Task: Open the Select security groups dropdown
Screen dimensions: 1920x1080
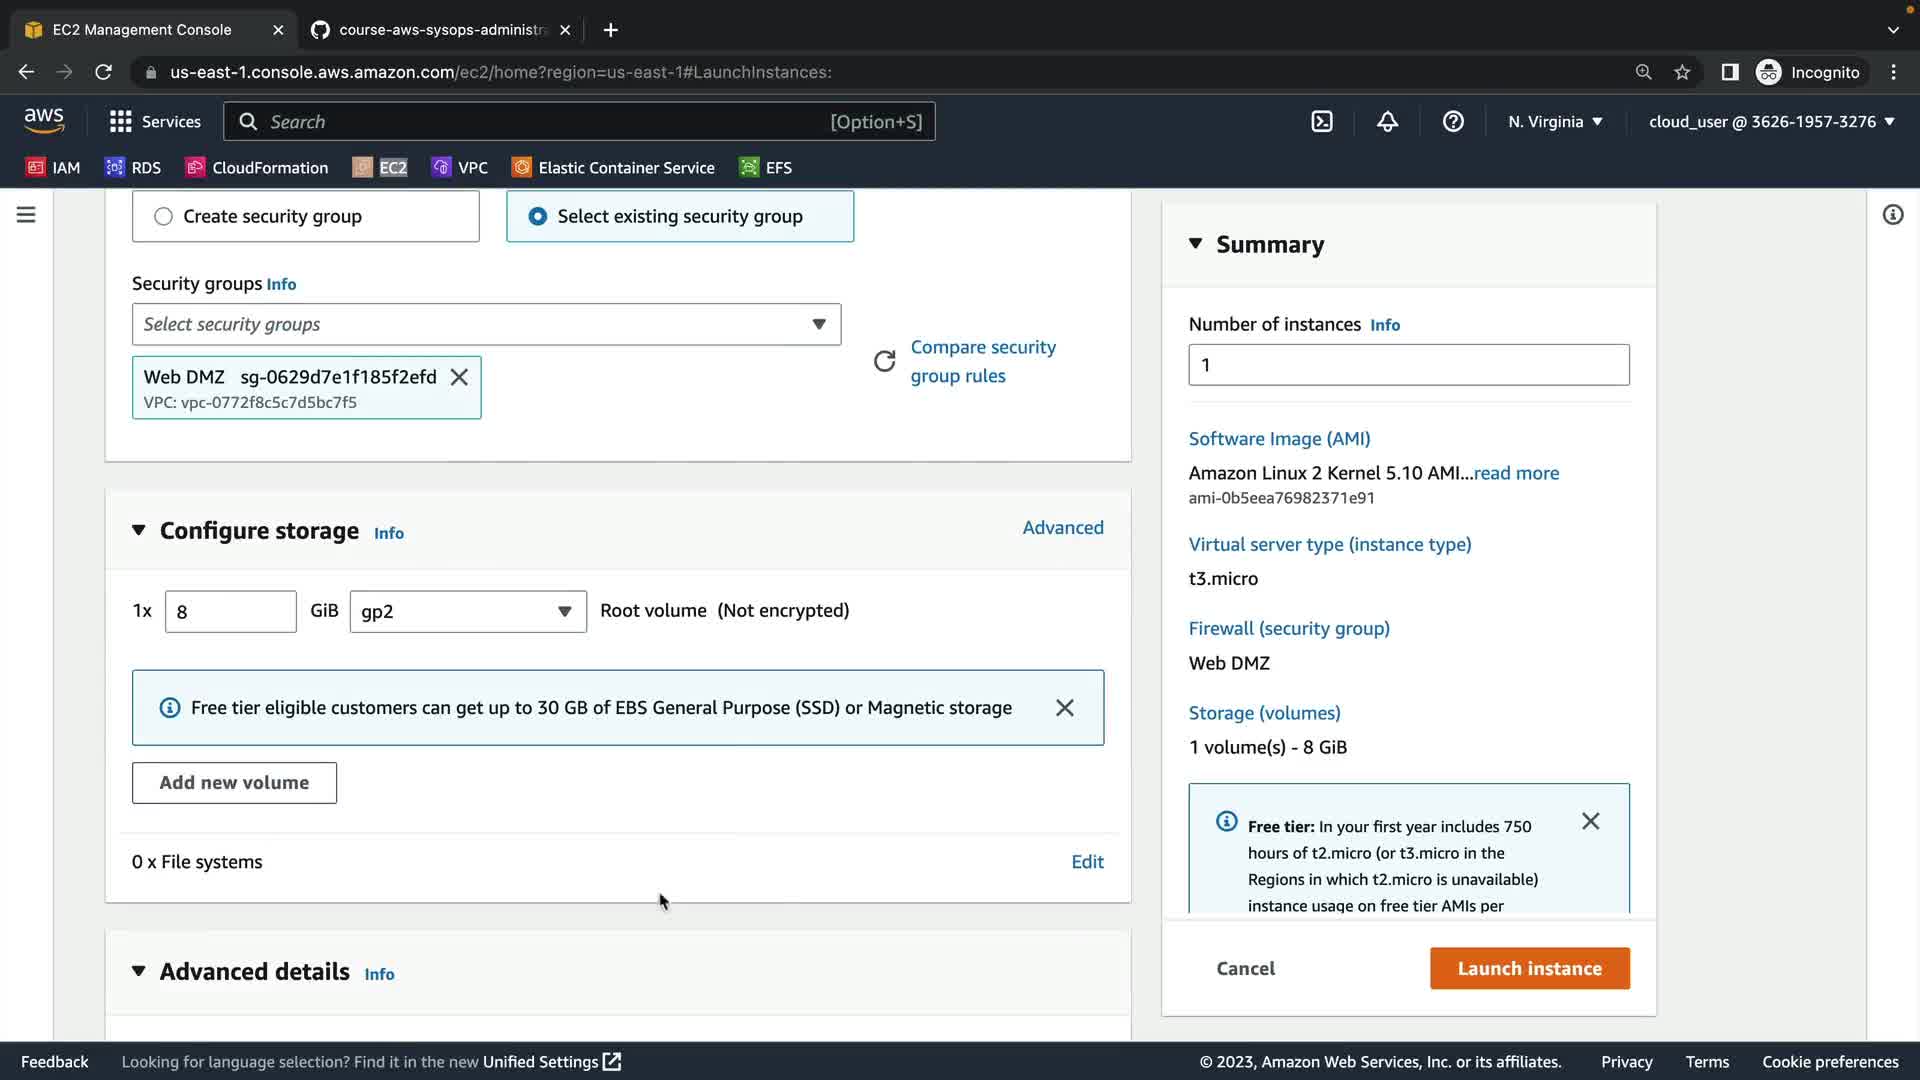Action: (486, 324)
